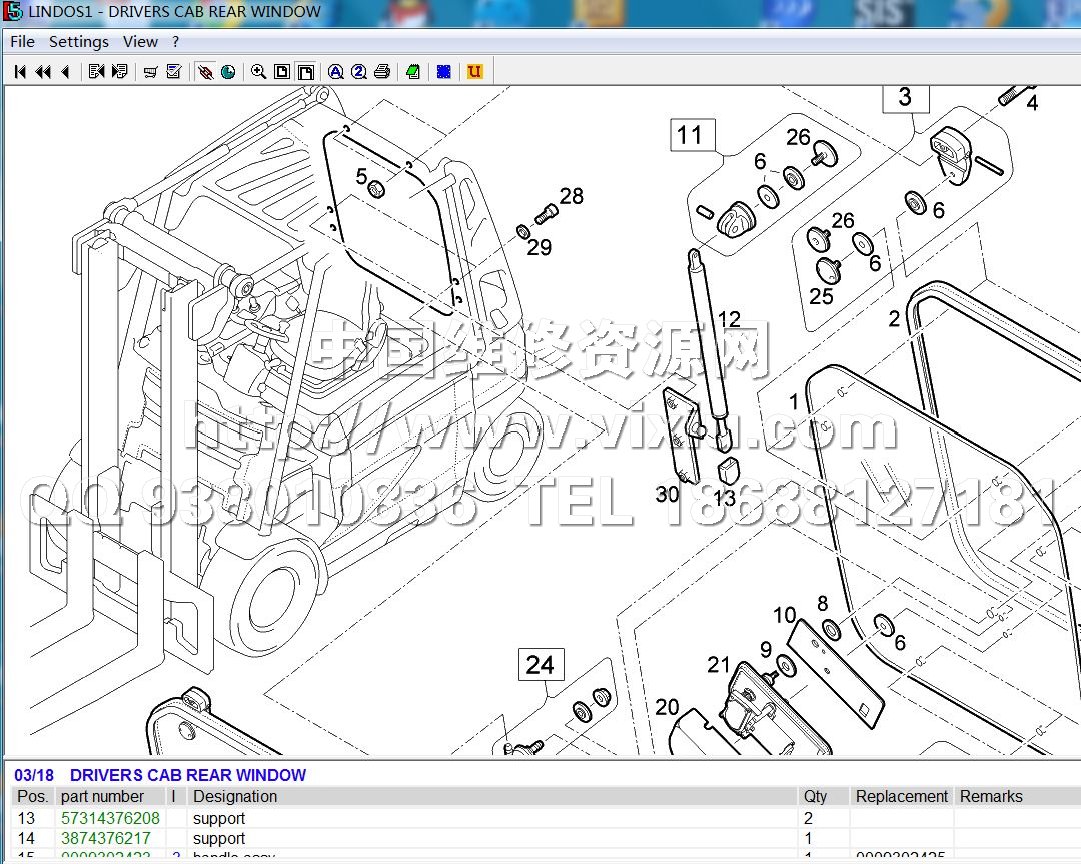Click part number 3874376217
The height and width of the screenshot is (864, 1081).
tap(106, 838)
